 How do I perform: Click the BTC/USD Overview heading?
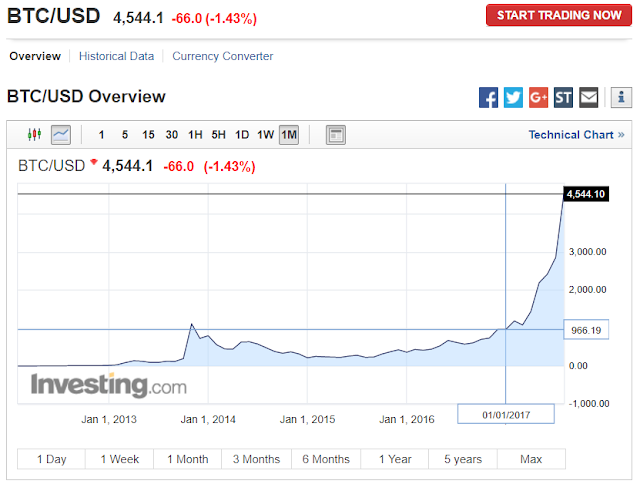pyautogui.click(x=86, y=96)
